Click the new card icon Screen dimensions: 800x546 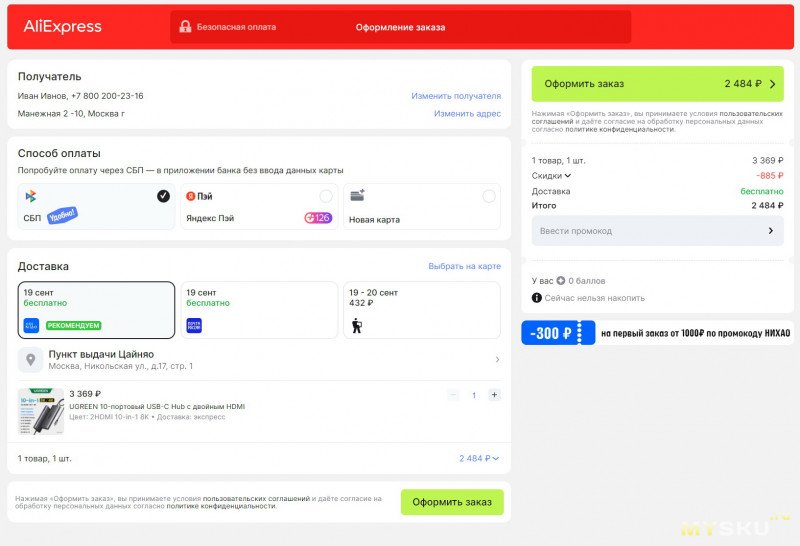(358, 195)
